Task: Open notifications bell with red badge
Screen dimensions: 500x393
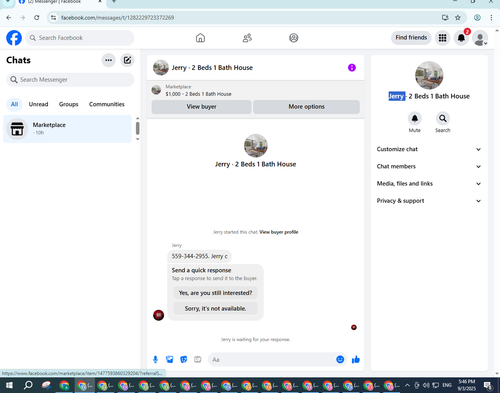Action: tap(461, 38)
